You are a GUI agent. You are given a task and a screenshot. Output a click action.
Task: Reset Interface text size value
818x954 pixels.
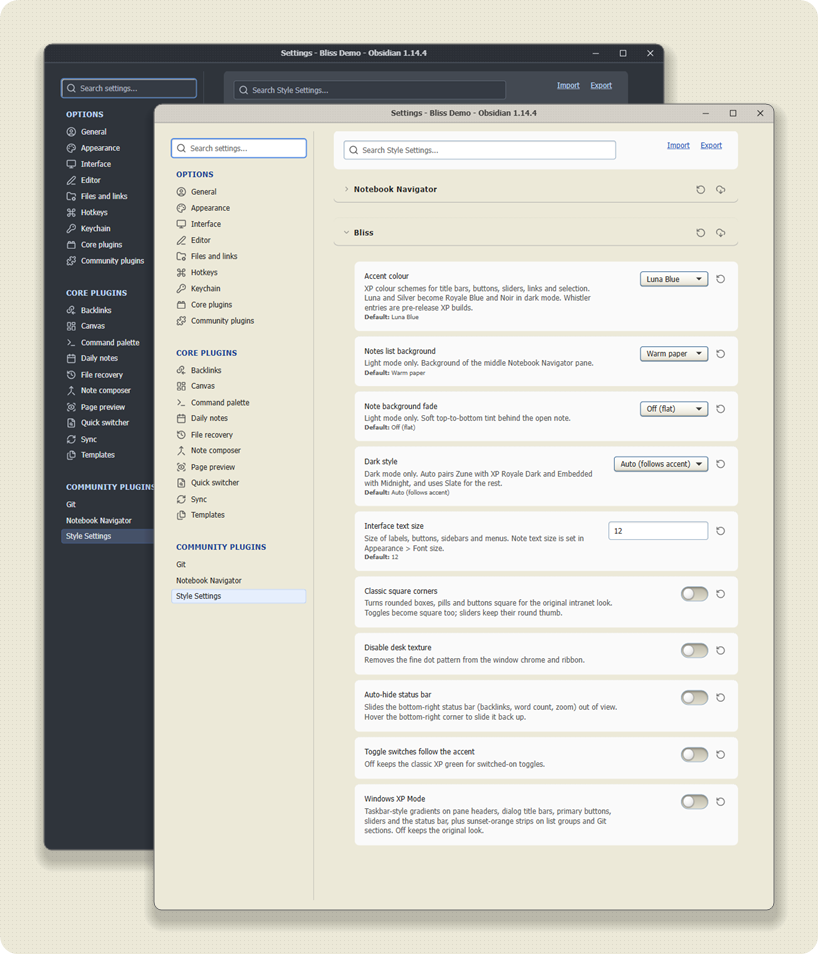coord(721,531)
